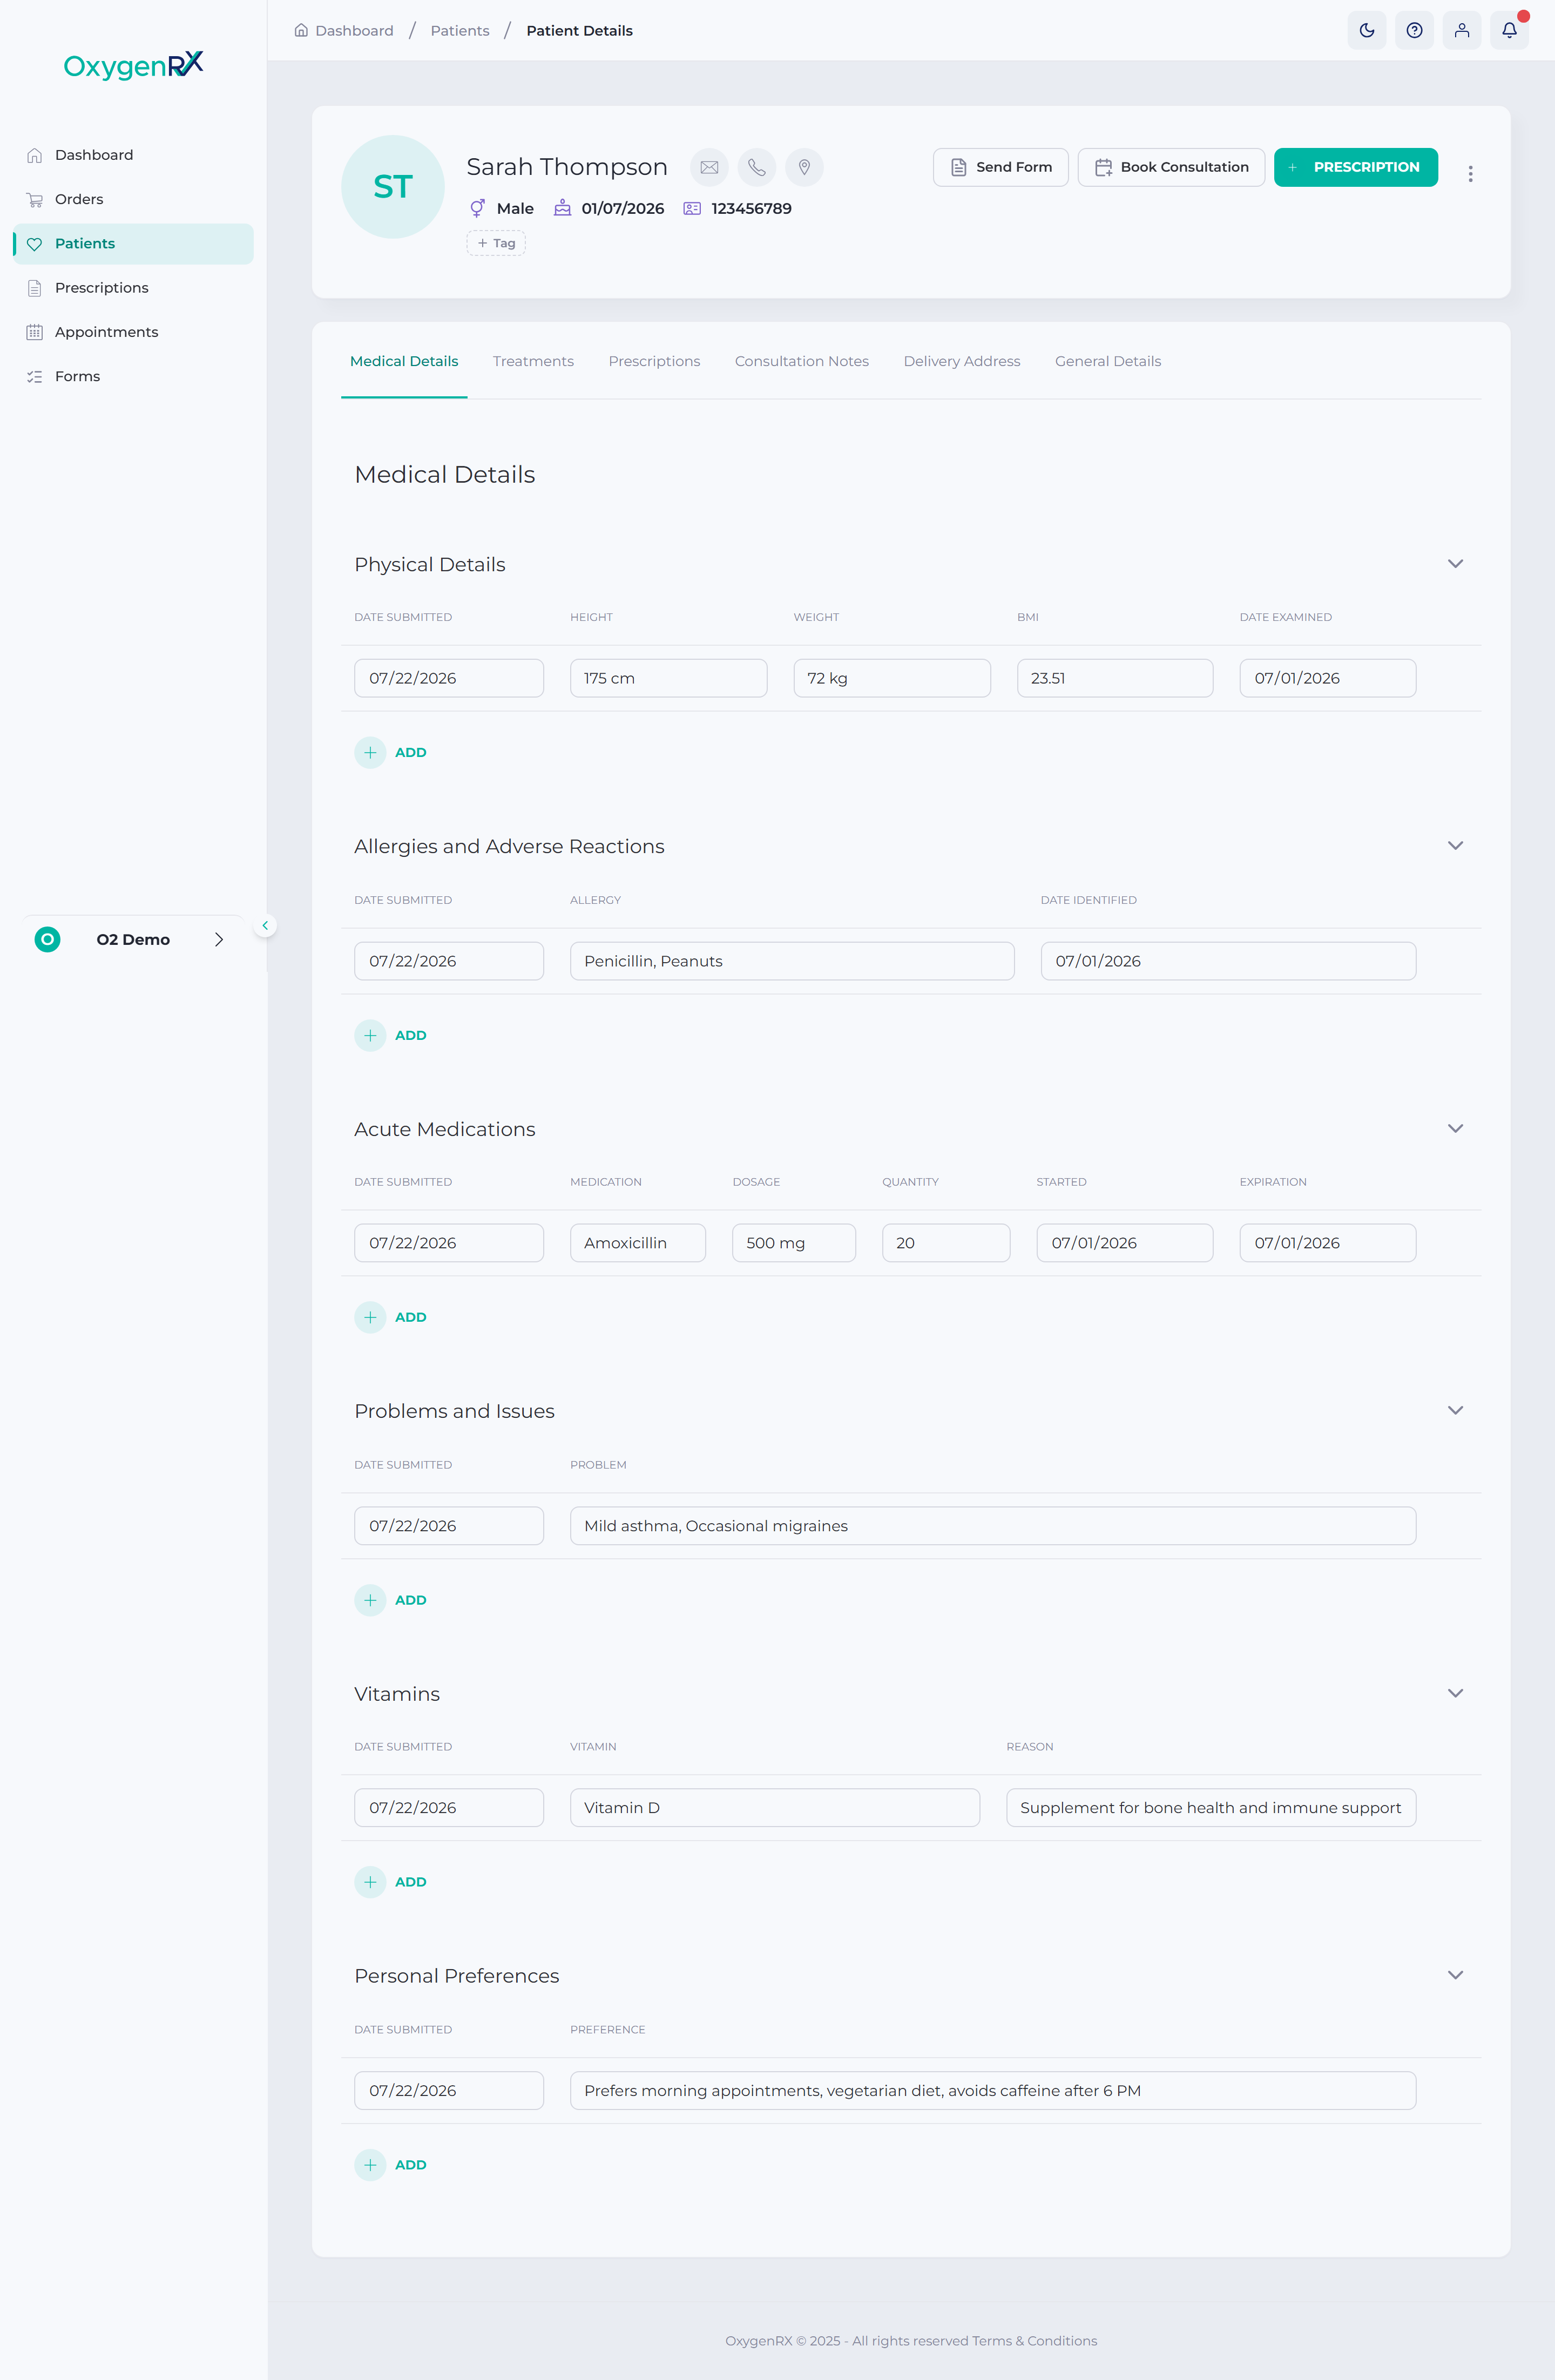Collapse the Allergies and Adverse Reactions chevron

(1455, 846)
